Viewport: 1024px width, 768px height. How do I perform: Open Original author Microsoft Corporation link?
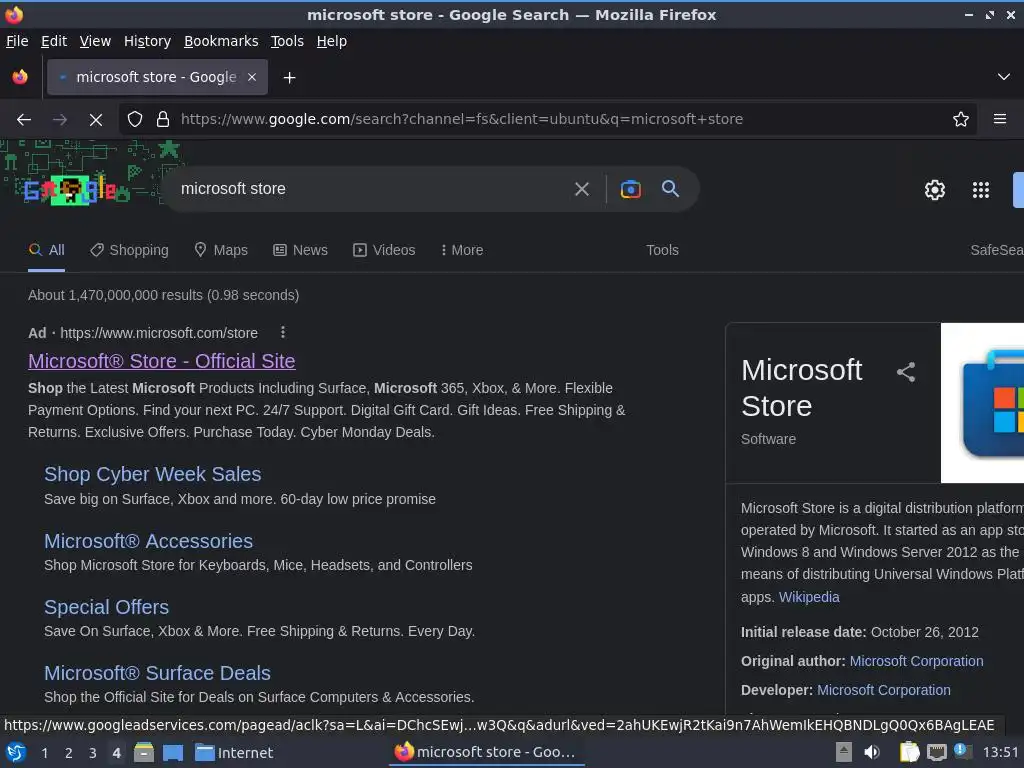[916, 661]
